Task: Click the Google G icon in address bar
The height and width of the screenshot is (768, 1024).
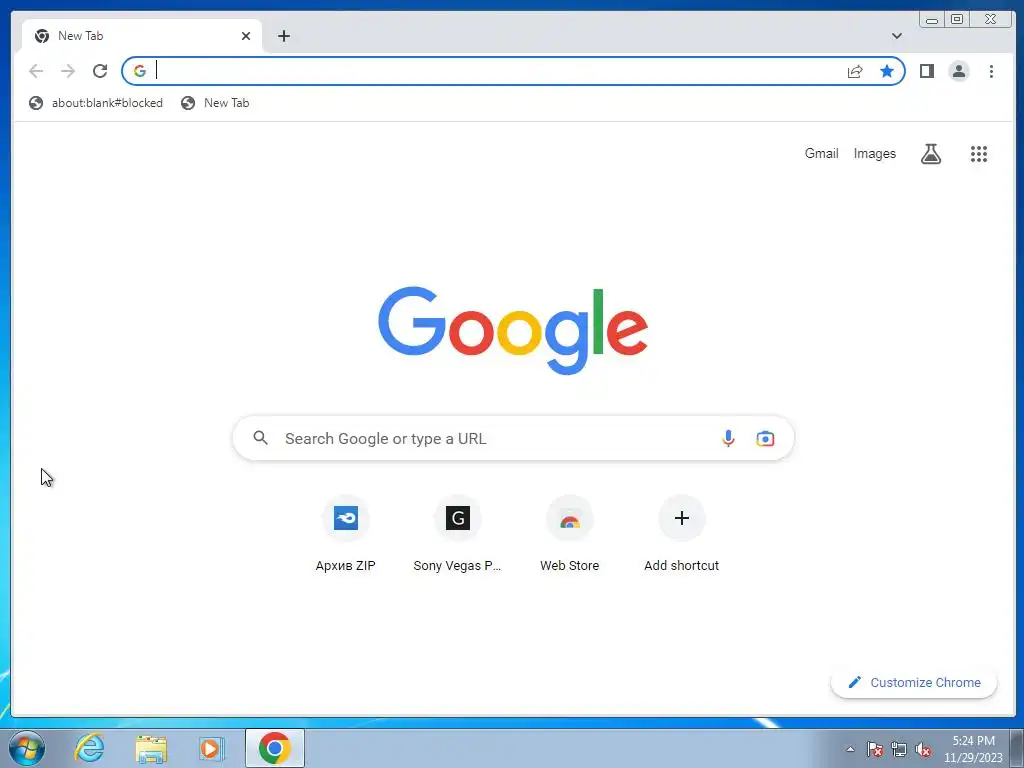Action: [x=140, y=71]
